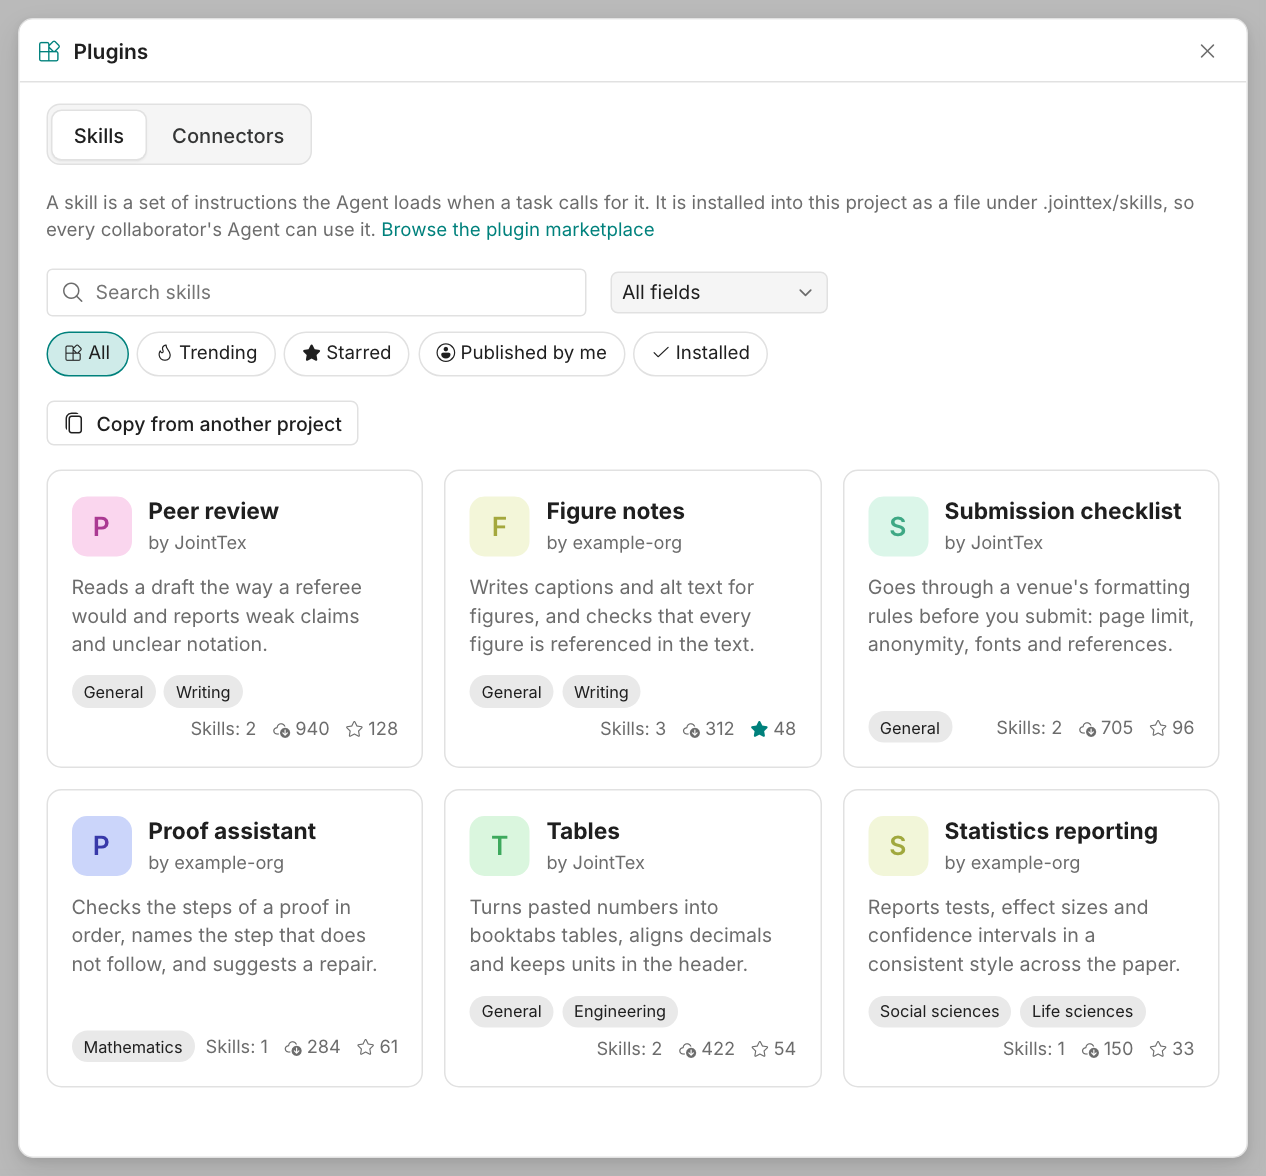
Task: Select the Mathematics tag
Action: [133, 1047]
